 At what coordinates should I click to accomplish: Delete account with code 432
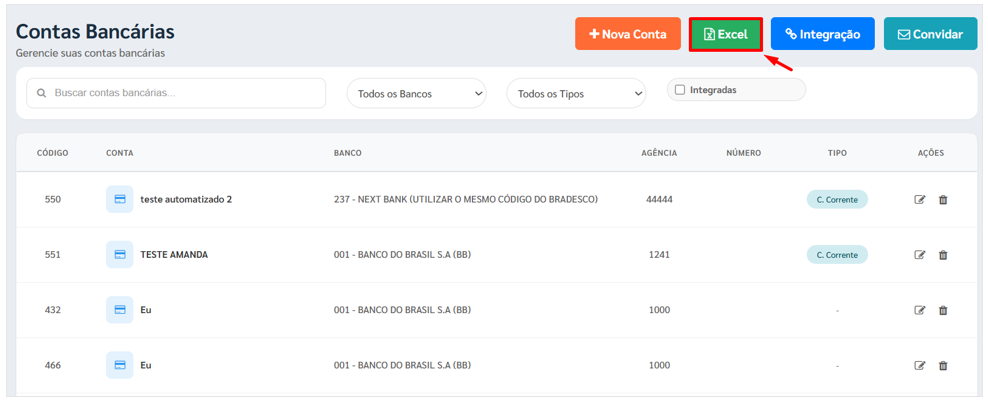click(943, 311)
